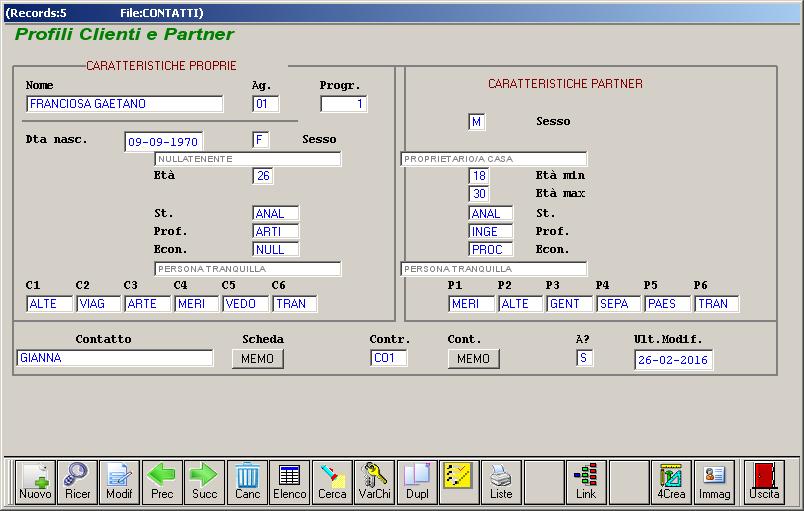Click the Uscita red door icon
Viewport: 804px width, 511px height.
pyautogui.click(x=764, y=482)
